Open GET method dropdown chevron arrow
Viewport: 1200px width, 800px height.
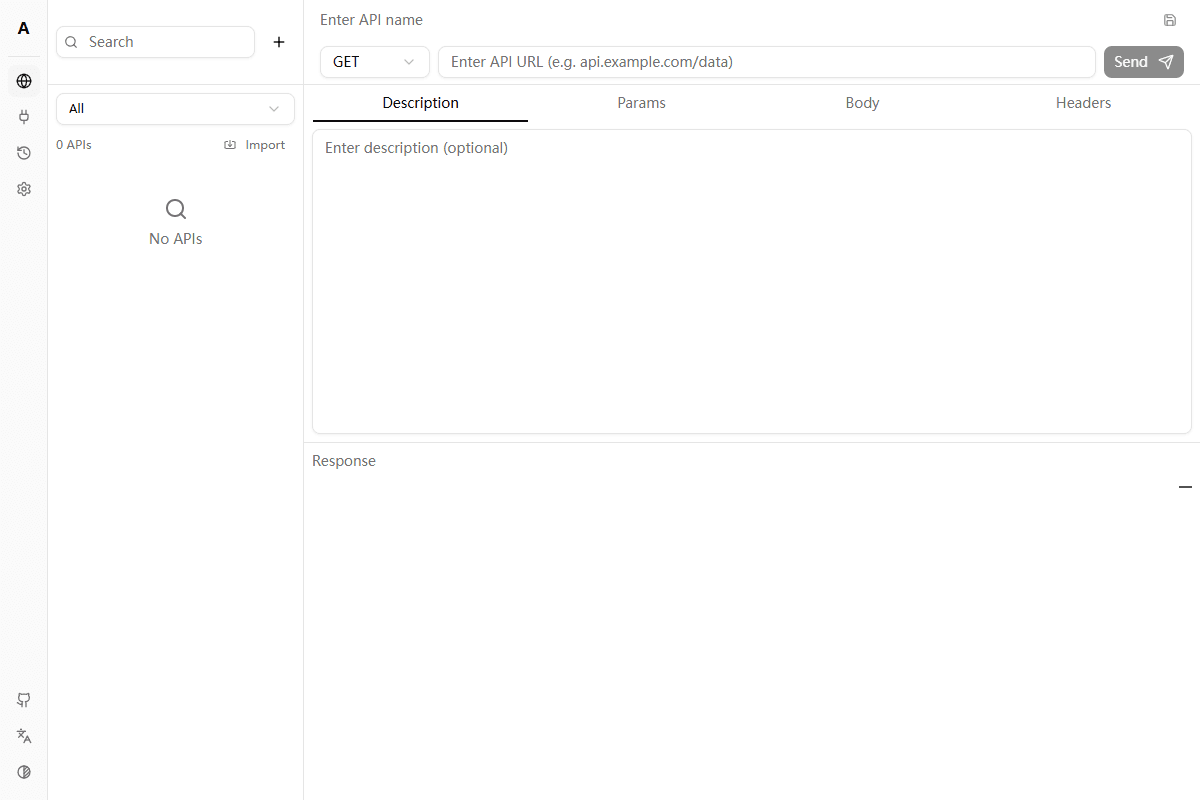[x=408, y=61]
